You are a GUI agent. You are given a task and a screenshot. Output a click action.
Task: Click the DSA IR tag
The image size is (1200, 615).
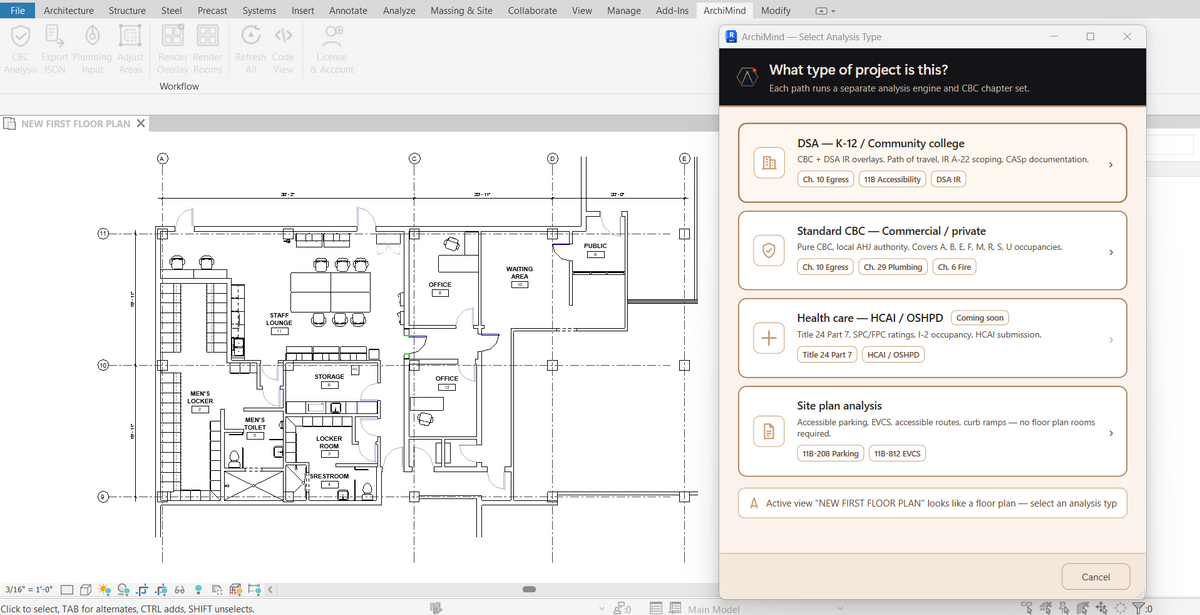(948, 180)
